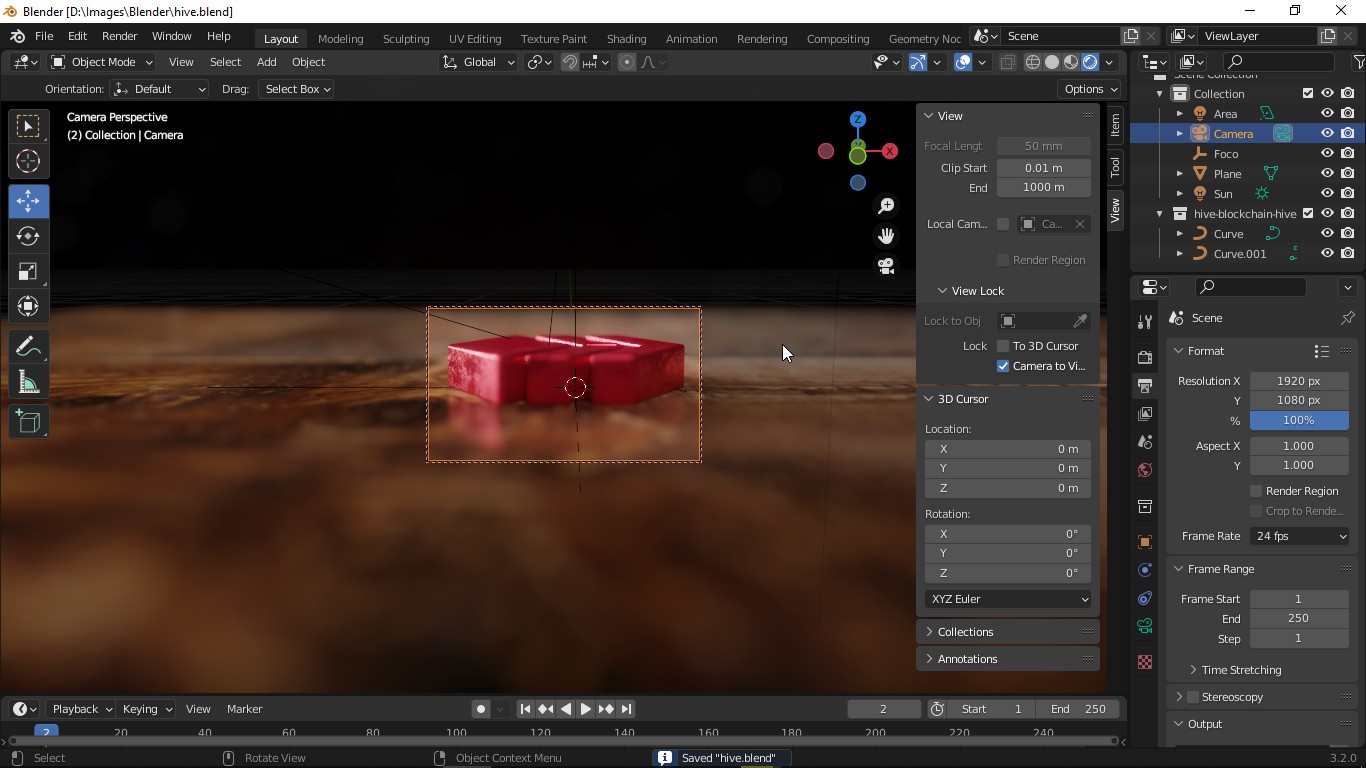Hide the Sun object in viewport
Screen dimensions: 1366x768
[x=1327, y=193]
